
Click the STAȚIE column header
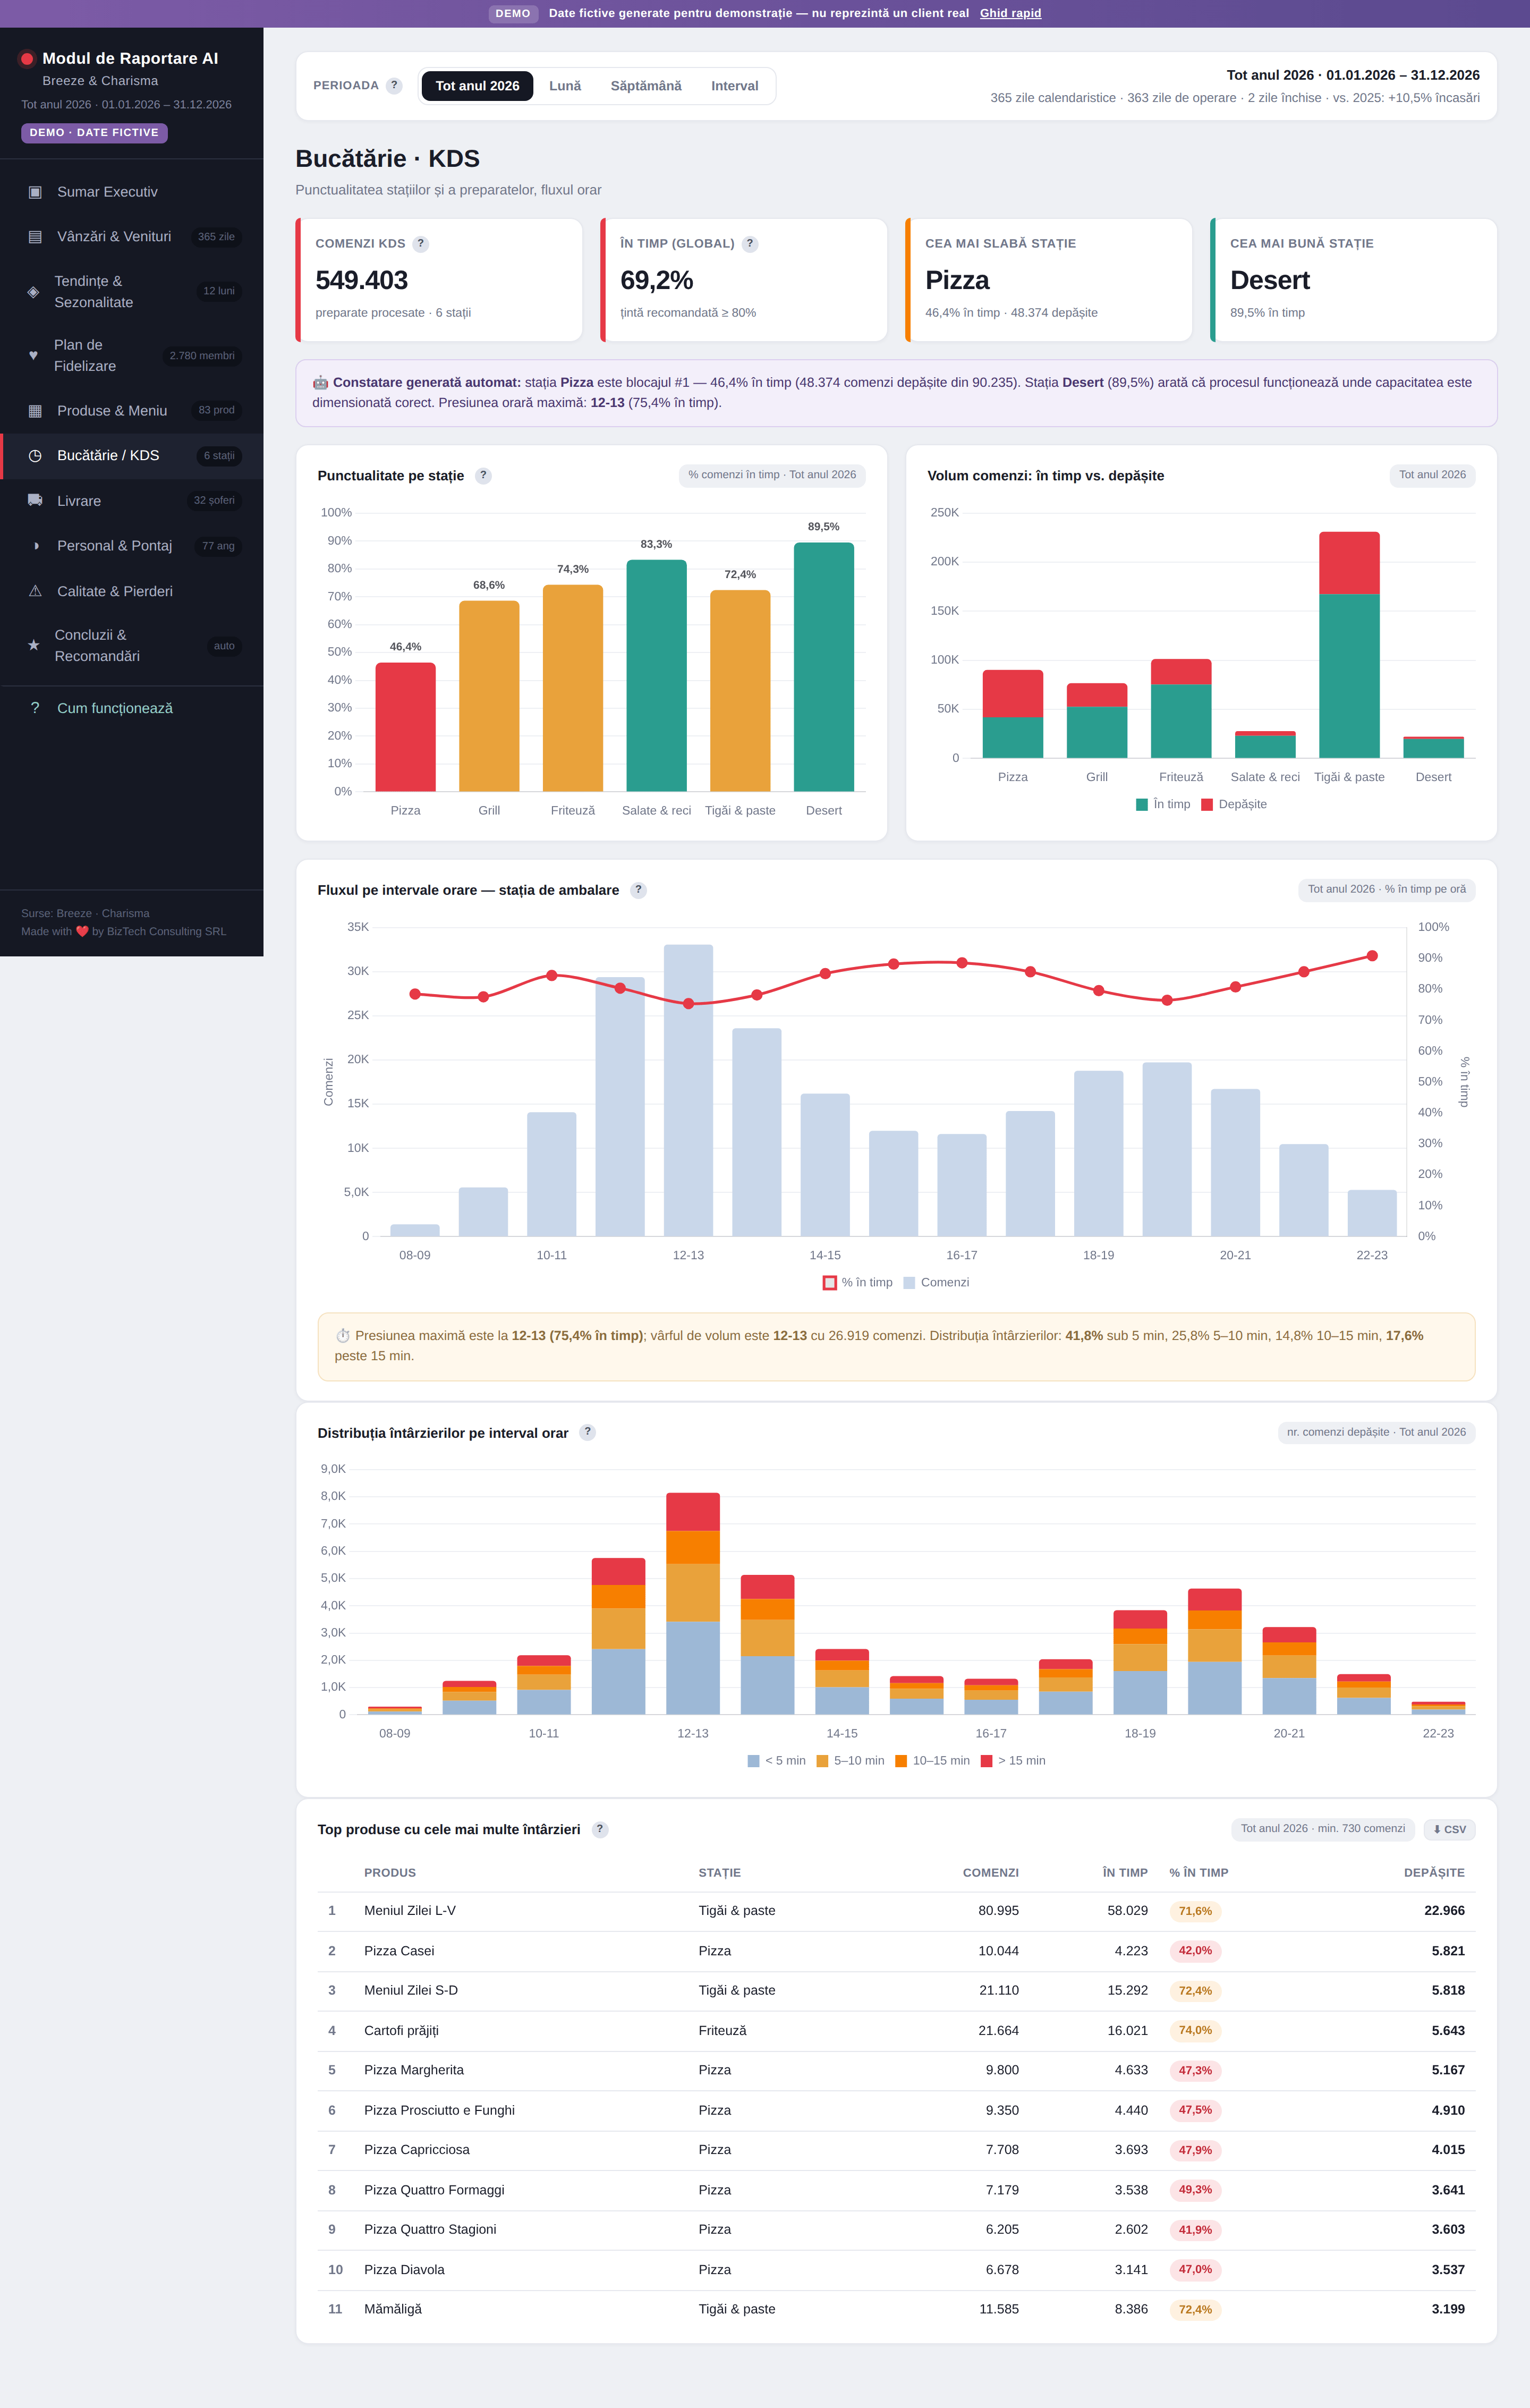[x=720, y=1872]
